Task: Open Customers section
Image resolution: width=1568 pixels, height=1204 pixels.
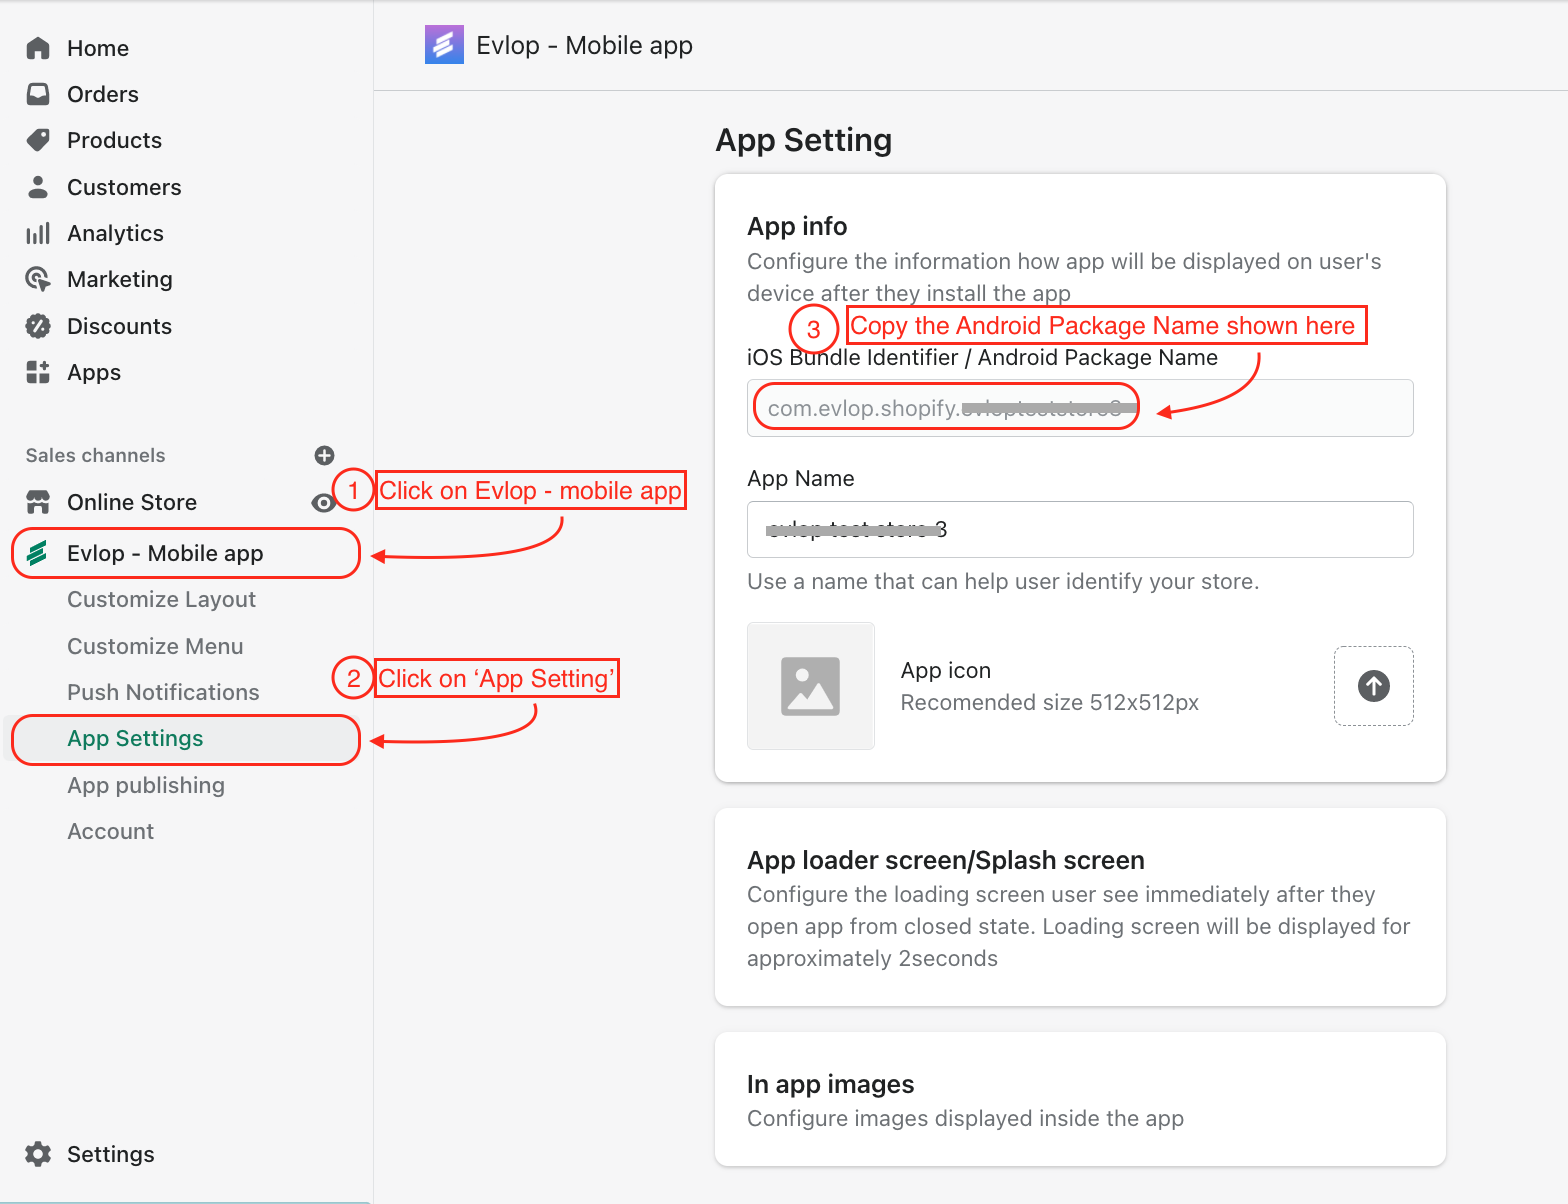Action: pyautogui.click(x=124, y=187)
